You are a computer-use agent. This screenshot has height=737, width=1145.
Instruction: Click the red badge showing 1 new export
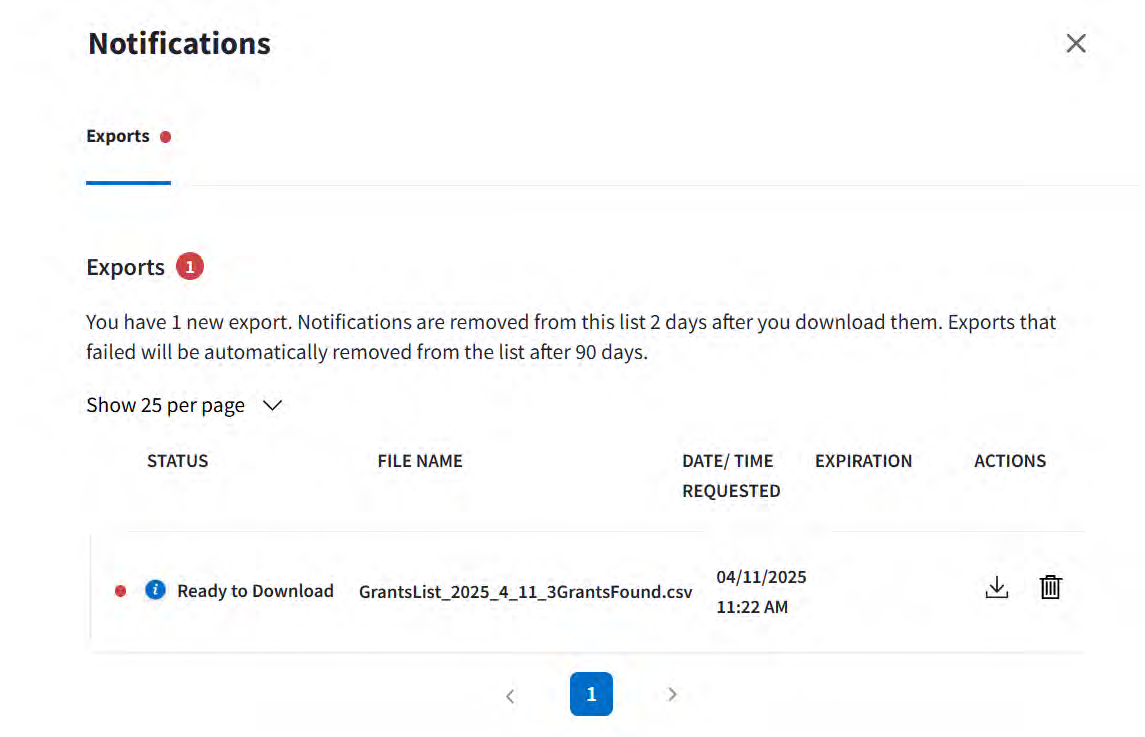point(190,267)
